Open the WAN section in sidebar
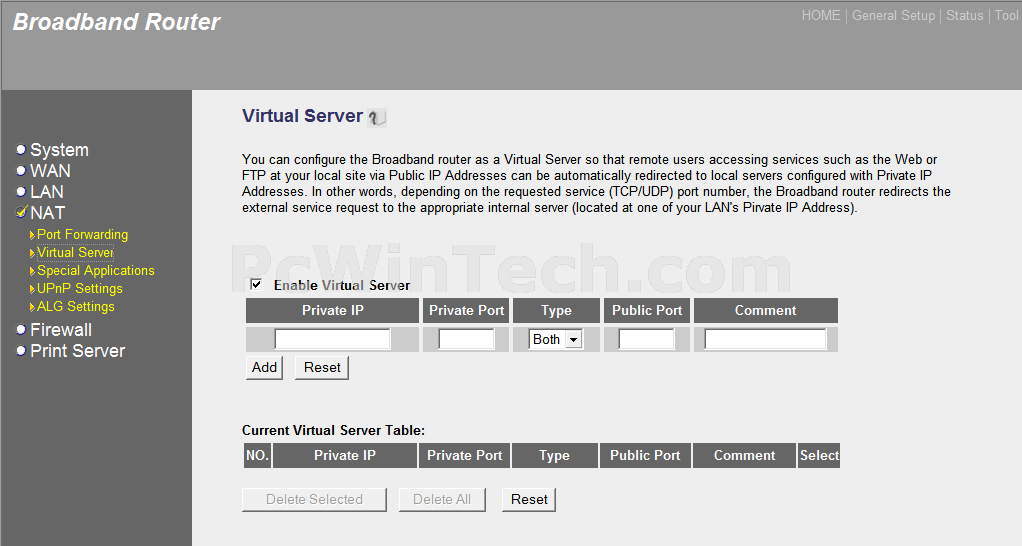The height and width of the screenshot is (546, 1022). point(50,171)
